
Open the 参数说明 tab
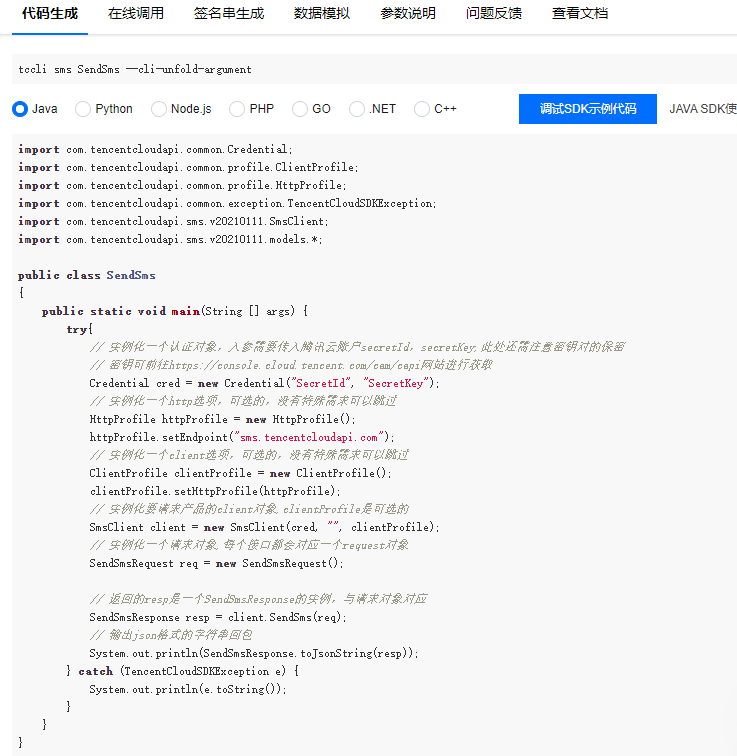point(408,14)
